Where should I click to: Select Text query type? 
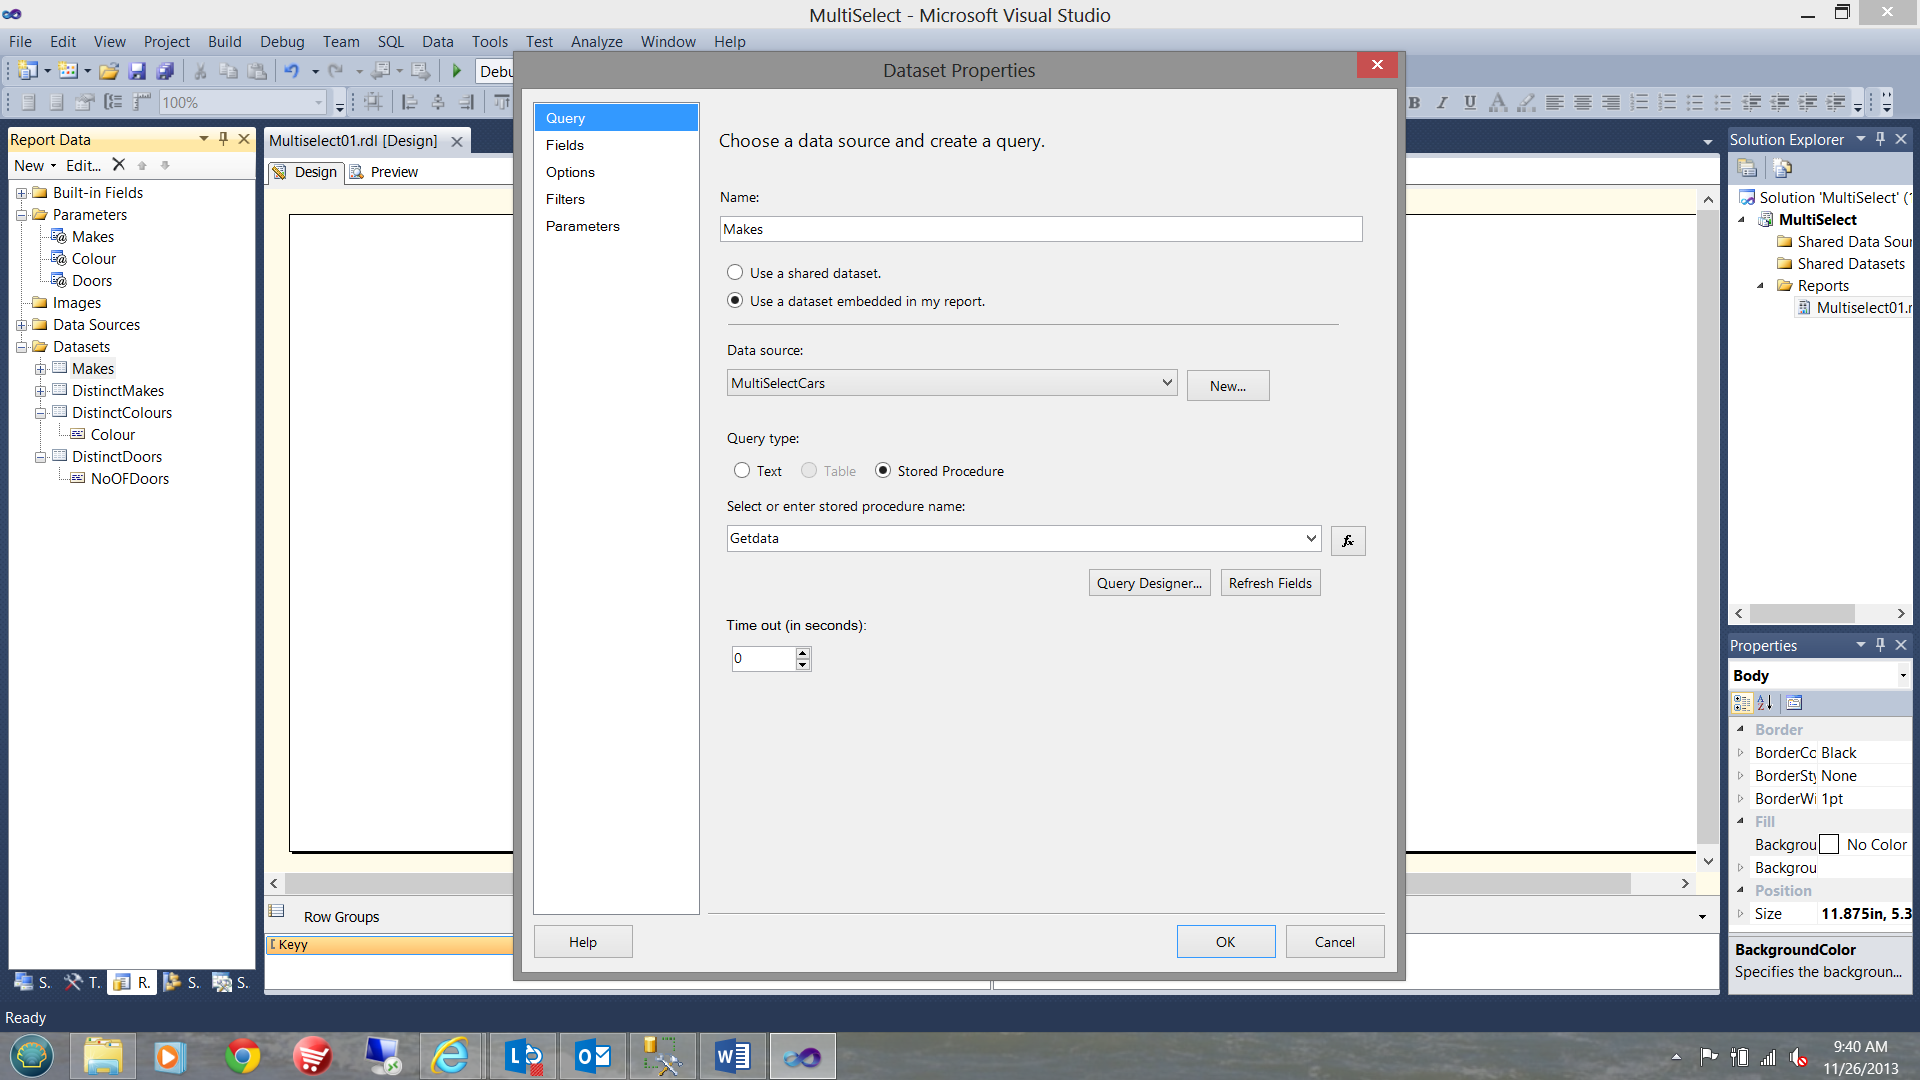pyautogui.click(x=742, y=471)
